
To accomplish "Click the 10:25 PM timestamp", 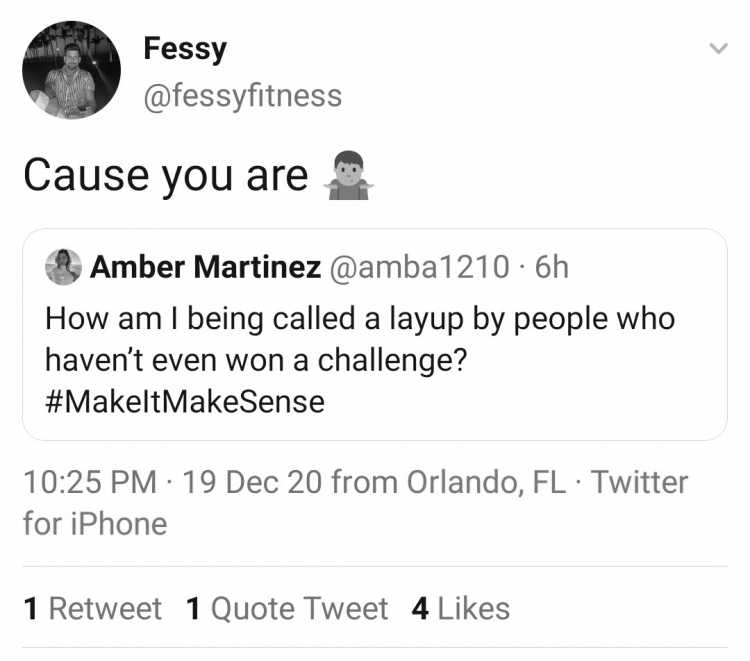I will click(90, 482).
